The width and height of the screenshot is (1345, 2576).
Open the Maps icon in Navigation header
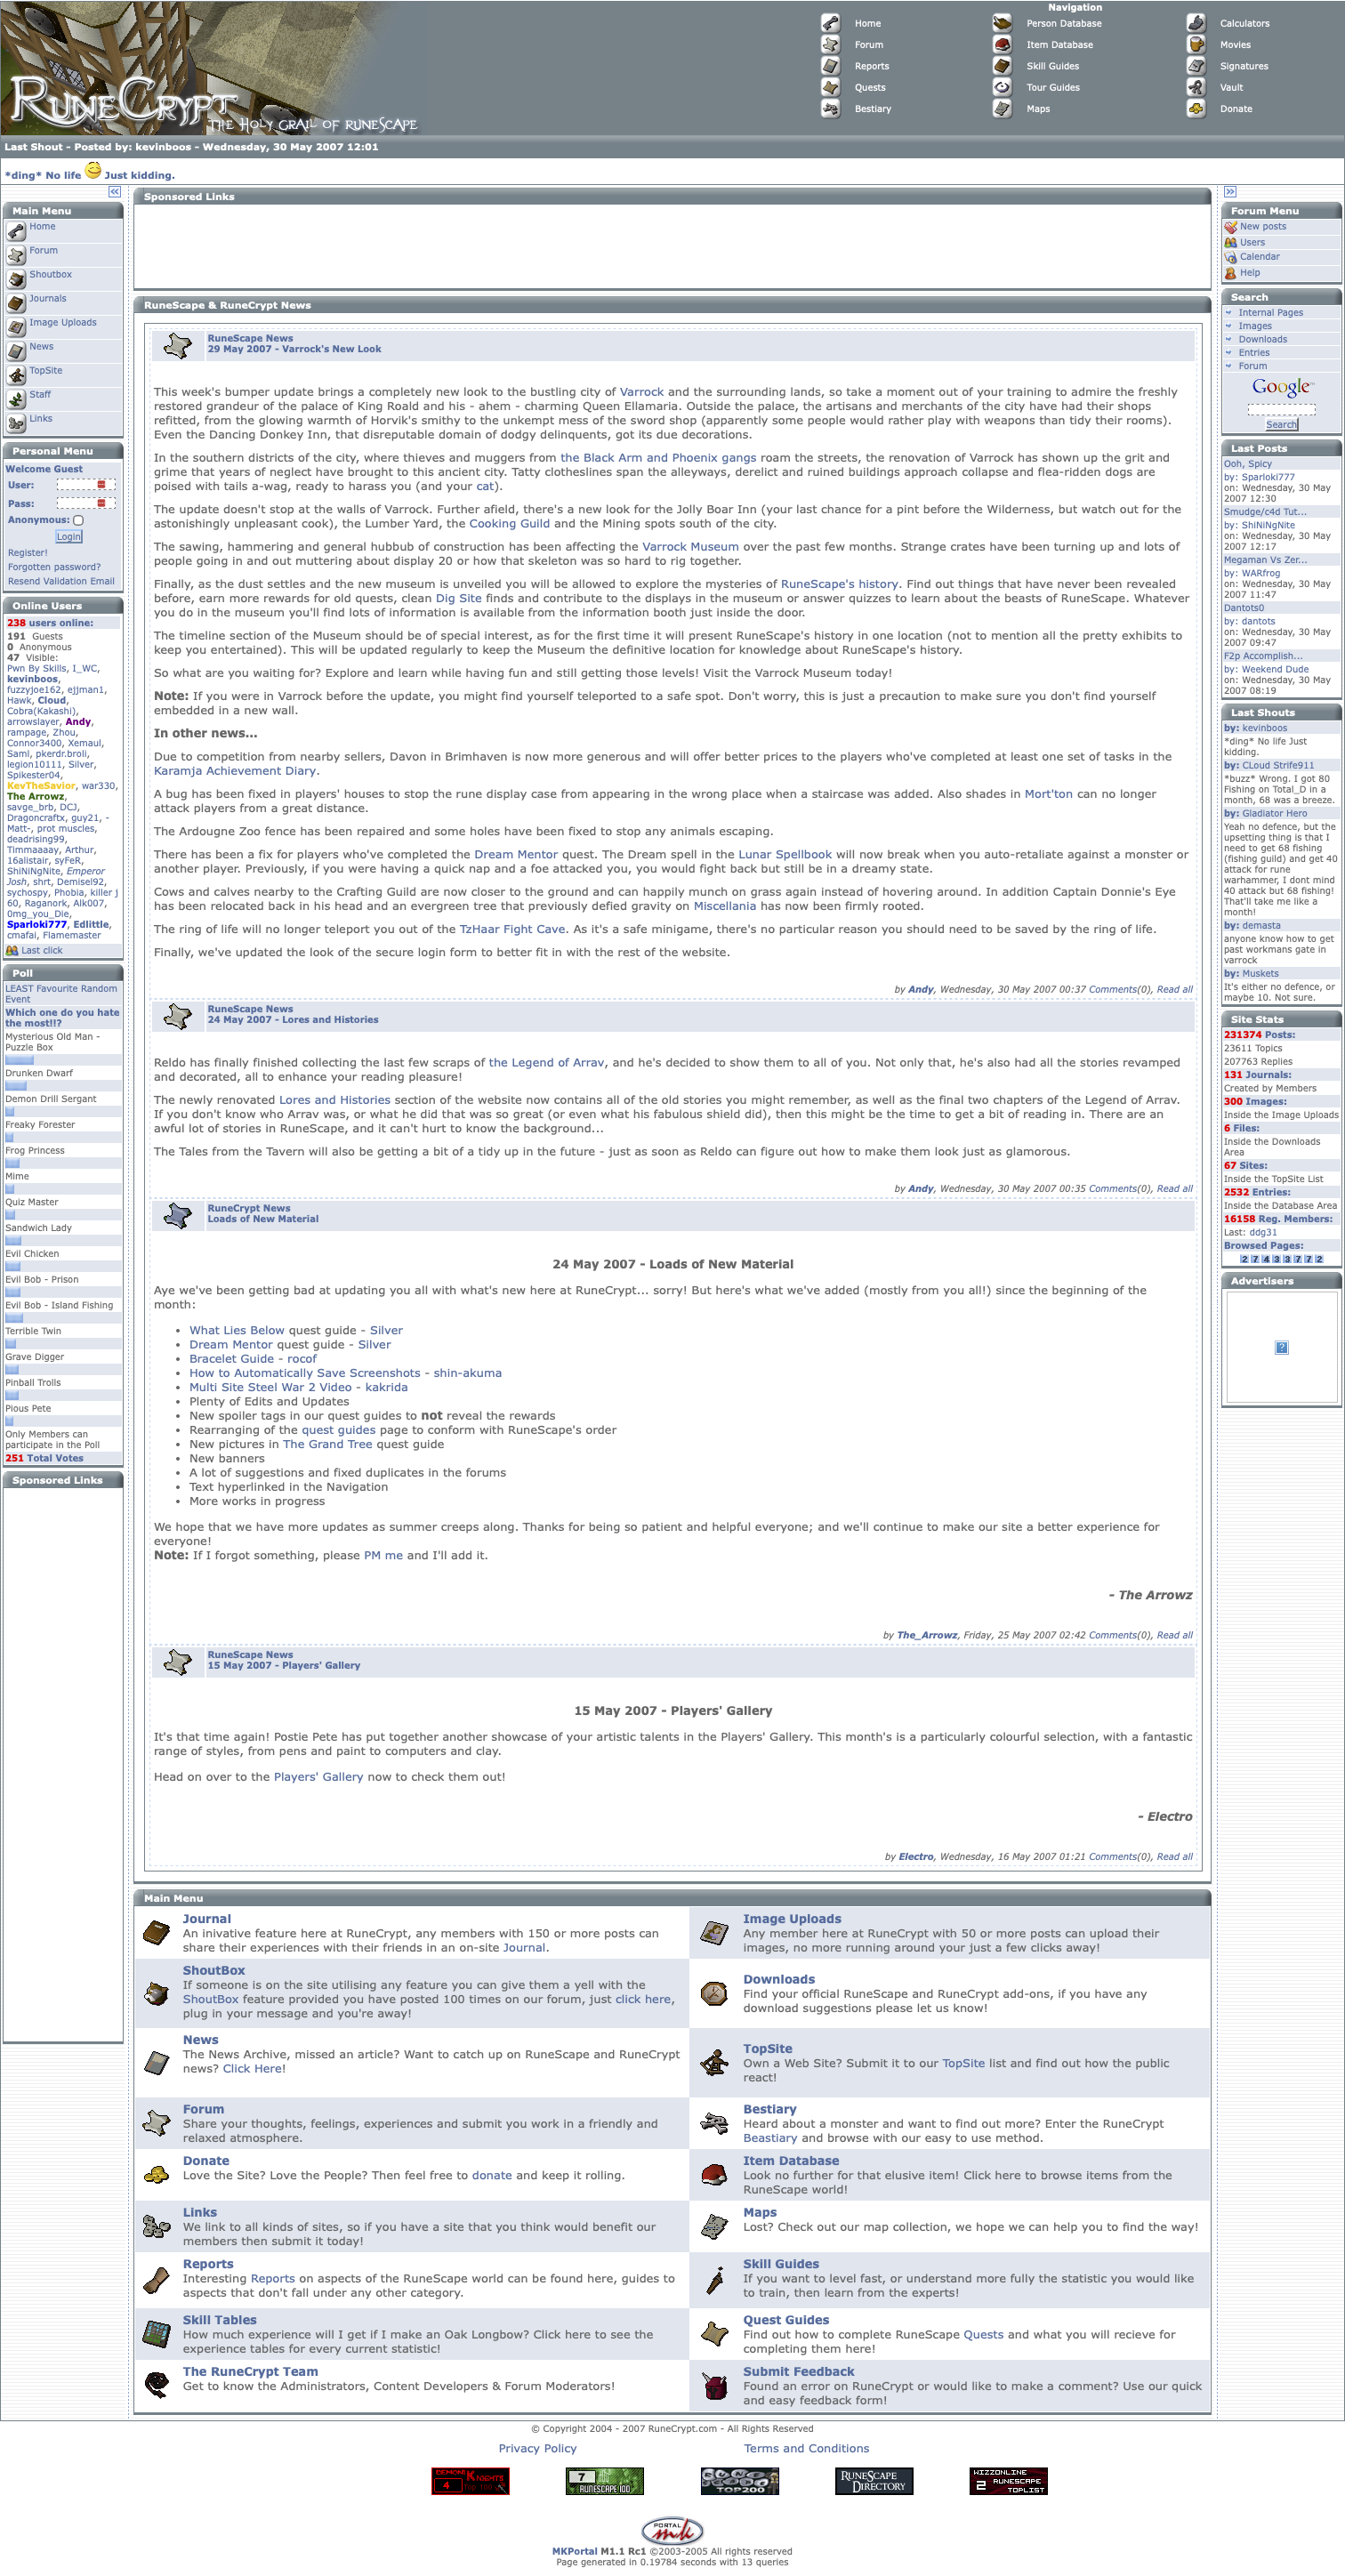coord(1002,108)
